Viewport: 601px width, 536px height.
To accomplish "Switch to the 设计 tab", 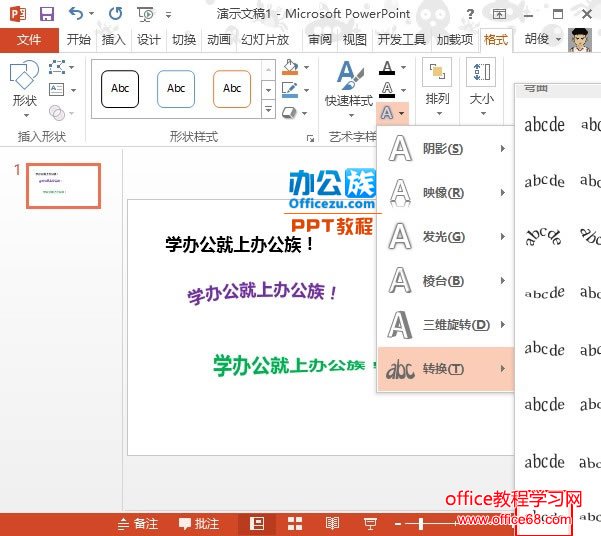I will tap(148, 39).
